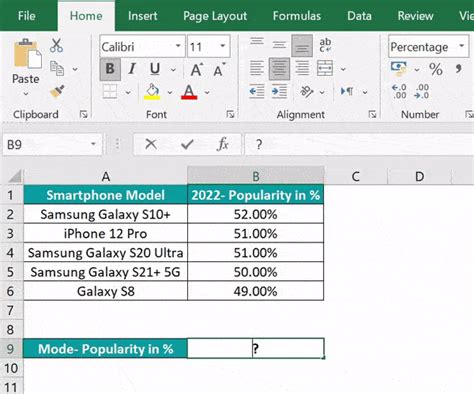Toggle Bold formatting
Image resolution: width=474 pixels, height=394 pixels.
pyautogui.click(x=110, y=69)
